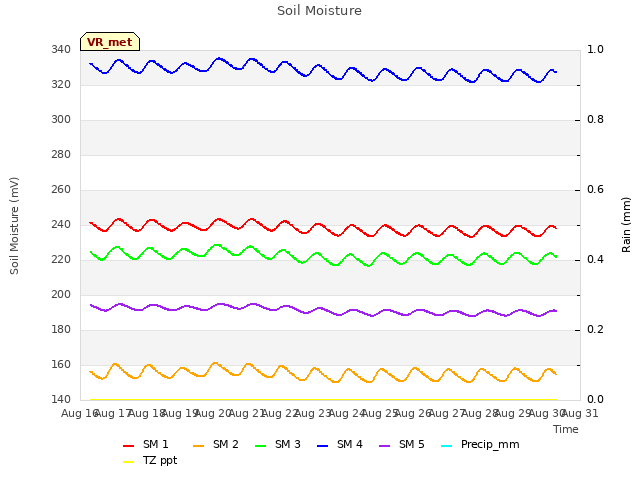Click the '220' left axis tick
Screen dimensions: 640x480
(61, 260)
